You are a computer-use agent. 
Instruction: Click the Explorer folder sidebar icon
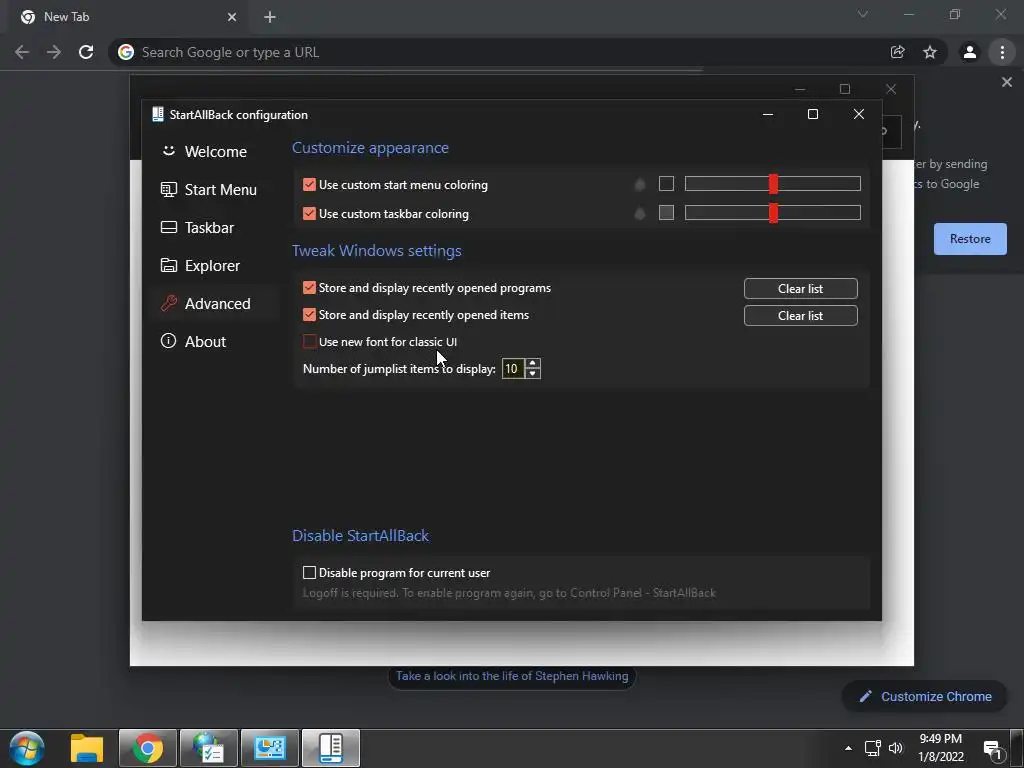pos(168,265)
